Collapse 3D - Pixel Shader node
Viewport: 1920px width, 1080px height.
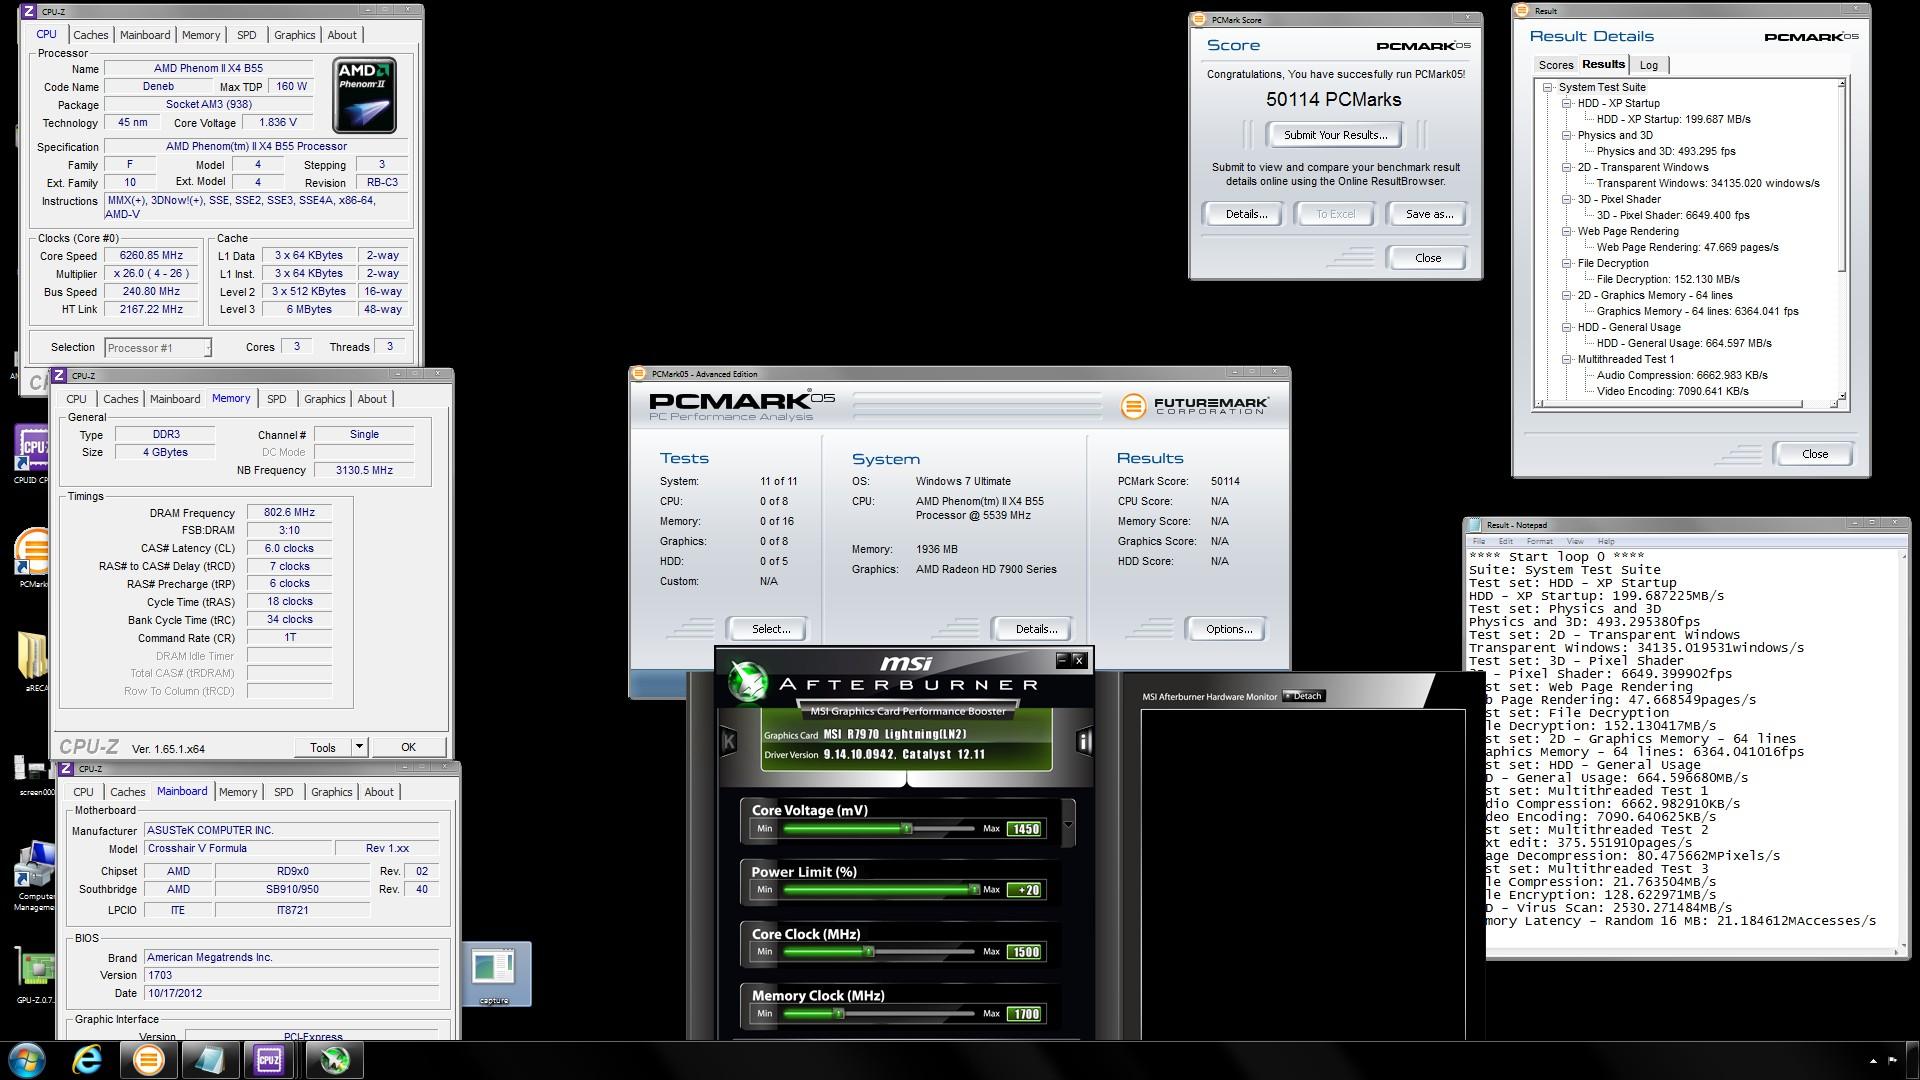pyautogui.click(x=1567, y=199)
